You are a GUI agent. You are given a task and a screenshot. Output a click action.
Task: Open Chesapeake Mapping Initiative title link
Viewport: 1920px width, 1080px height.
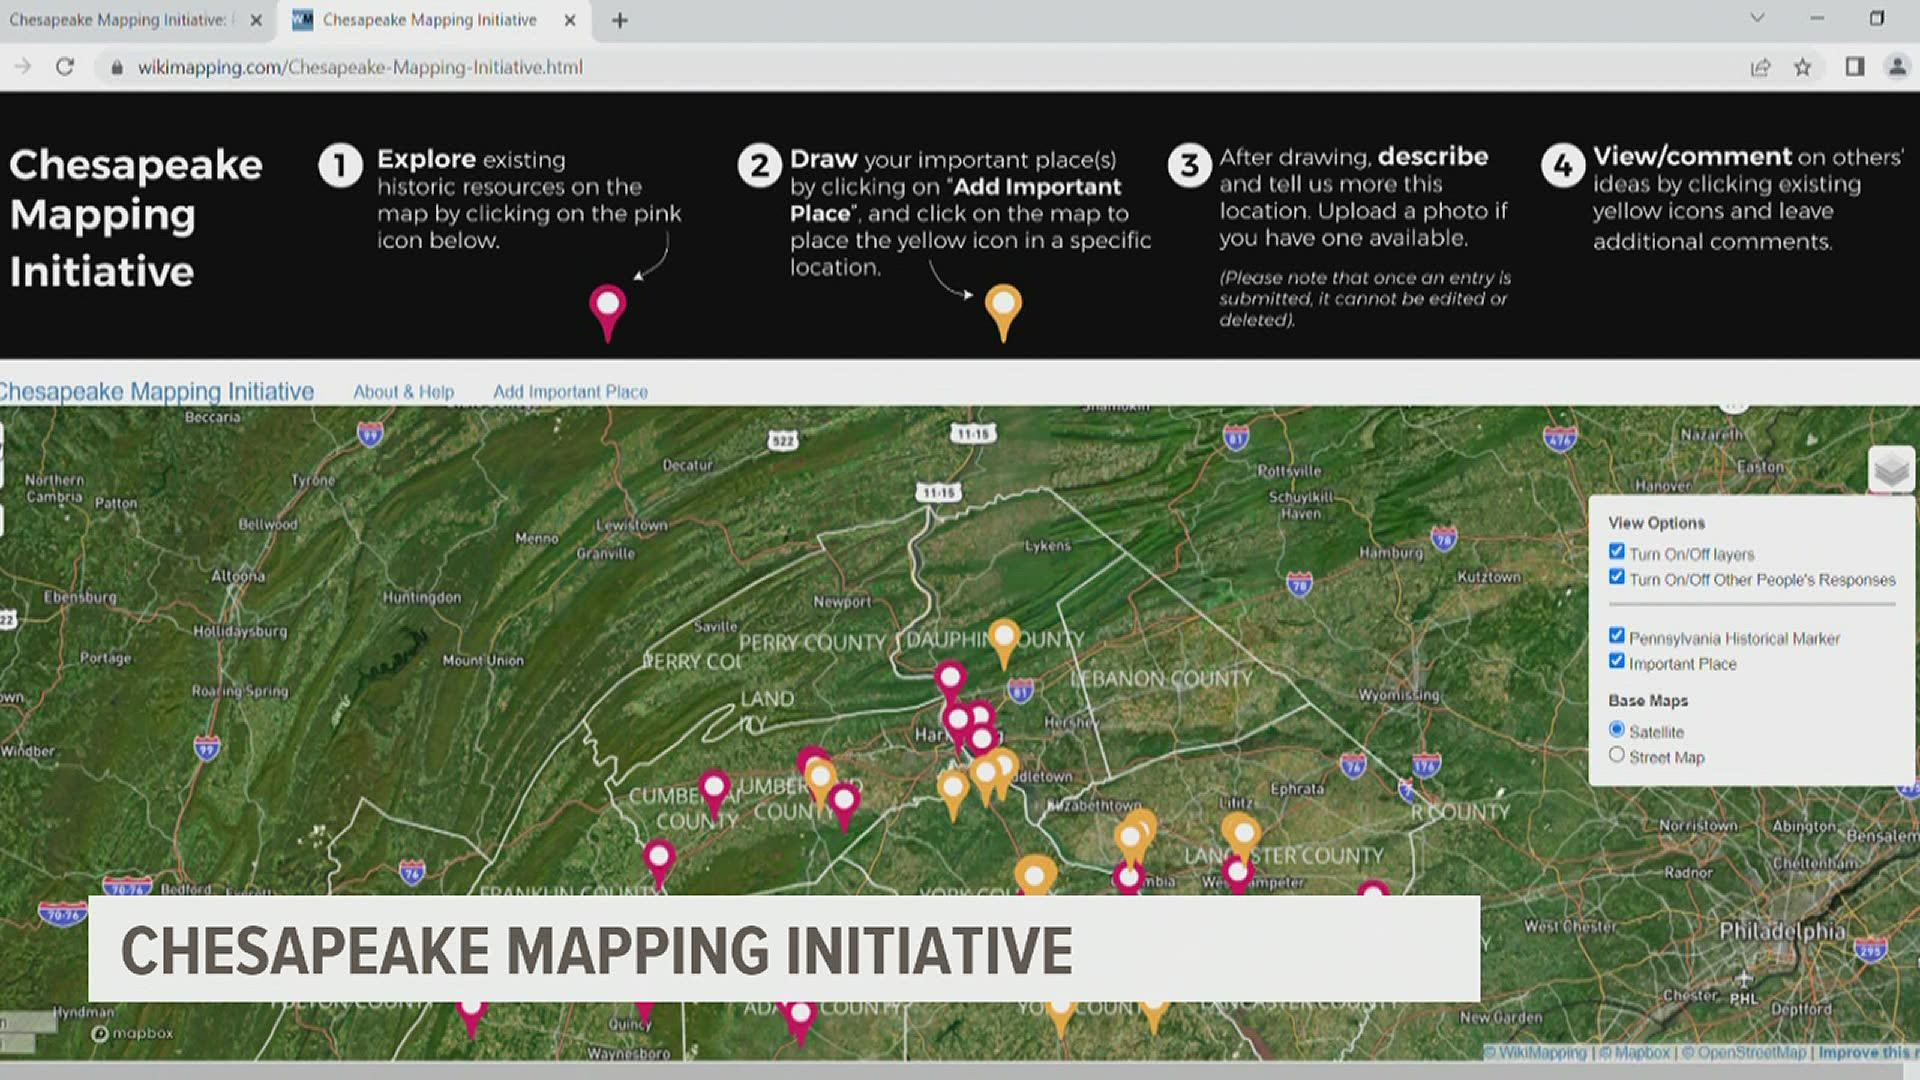click(x=156, y=391)
